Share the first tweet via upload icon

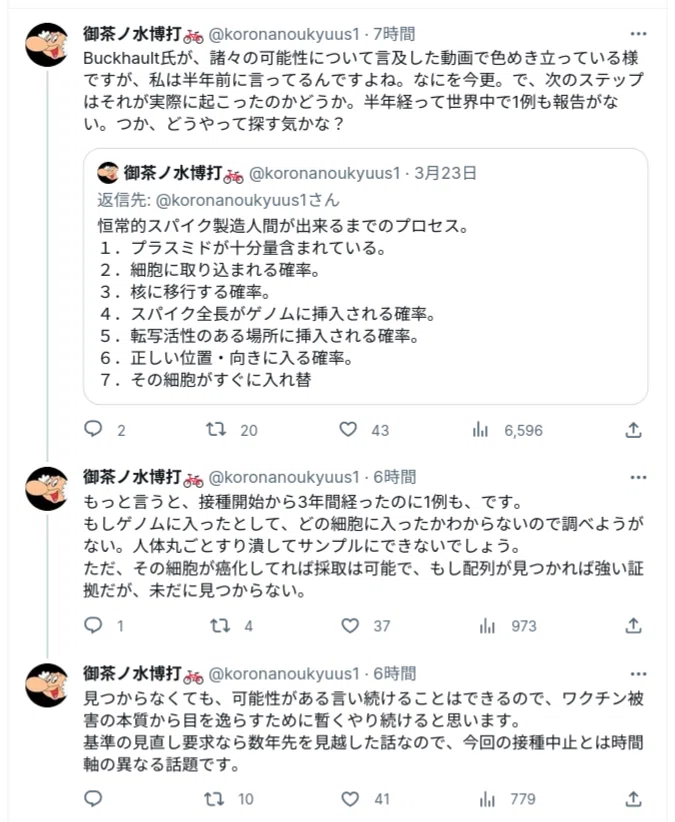pos(634,430)
